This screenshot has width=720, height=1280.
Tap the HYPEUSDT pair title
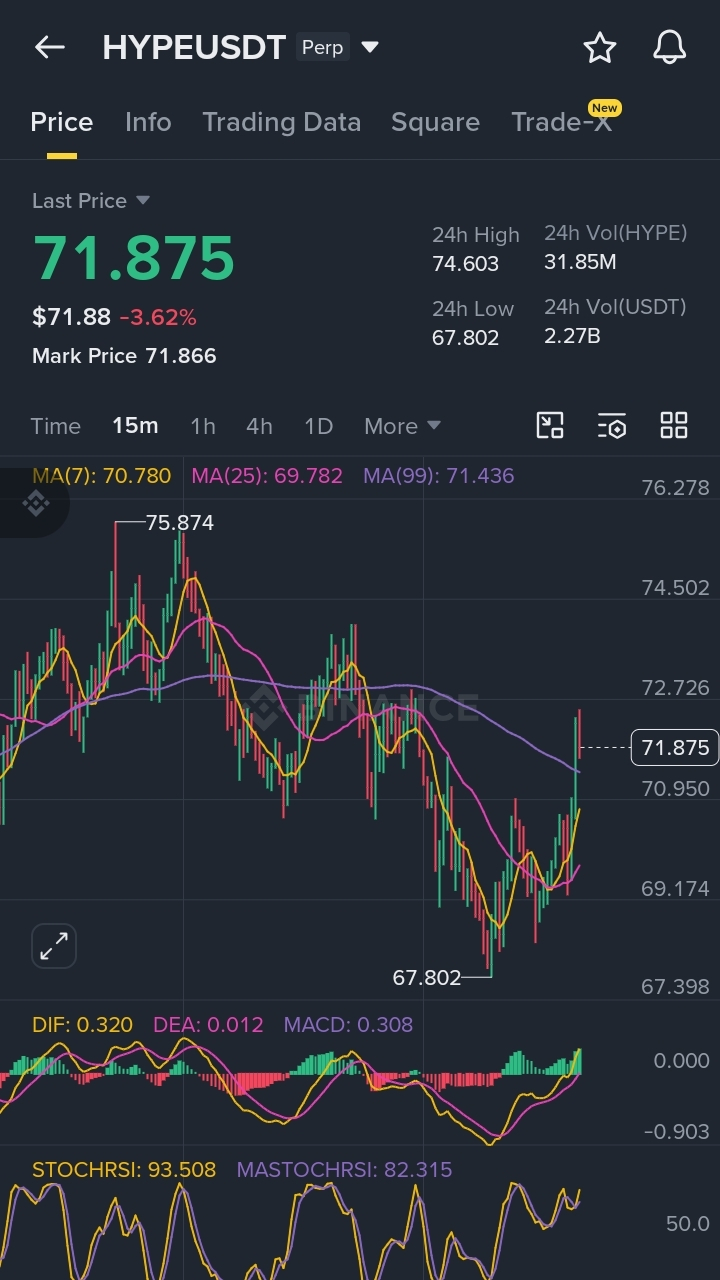[x=194, y=47]
